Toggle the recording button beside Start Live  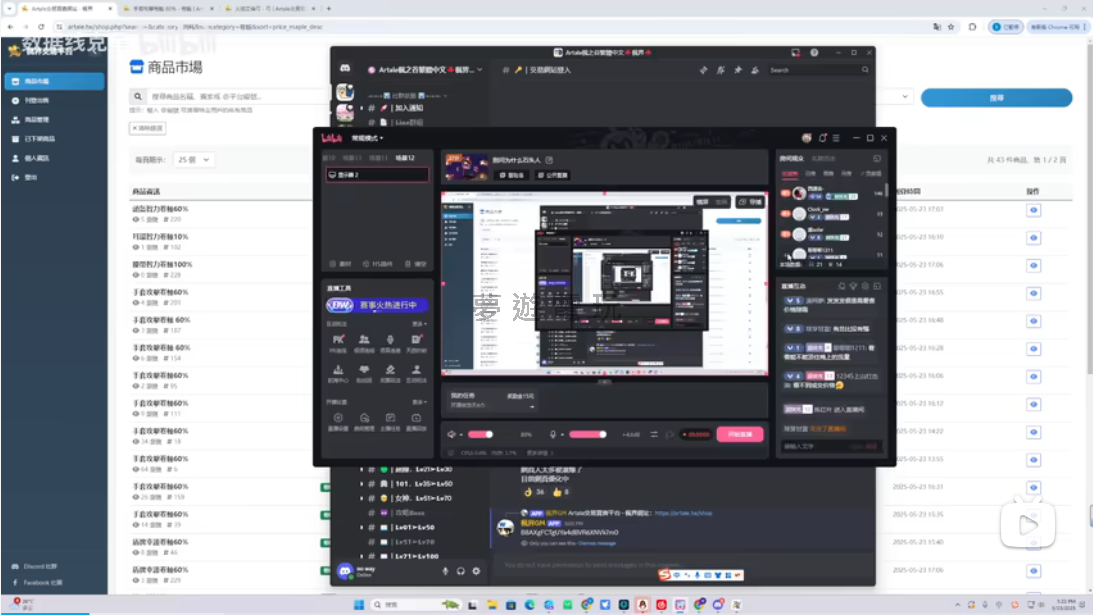(x=696, y=434)
